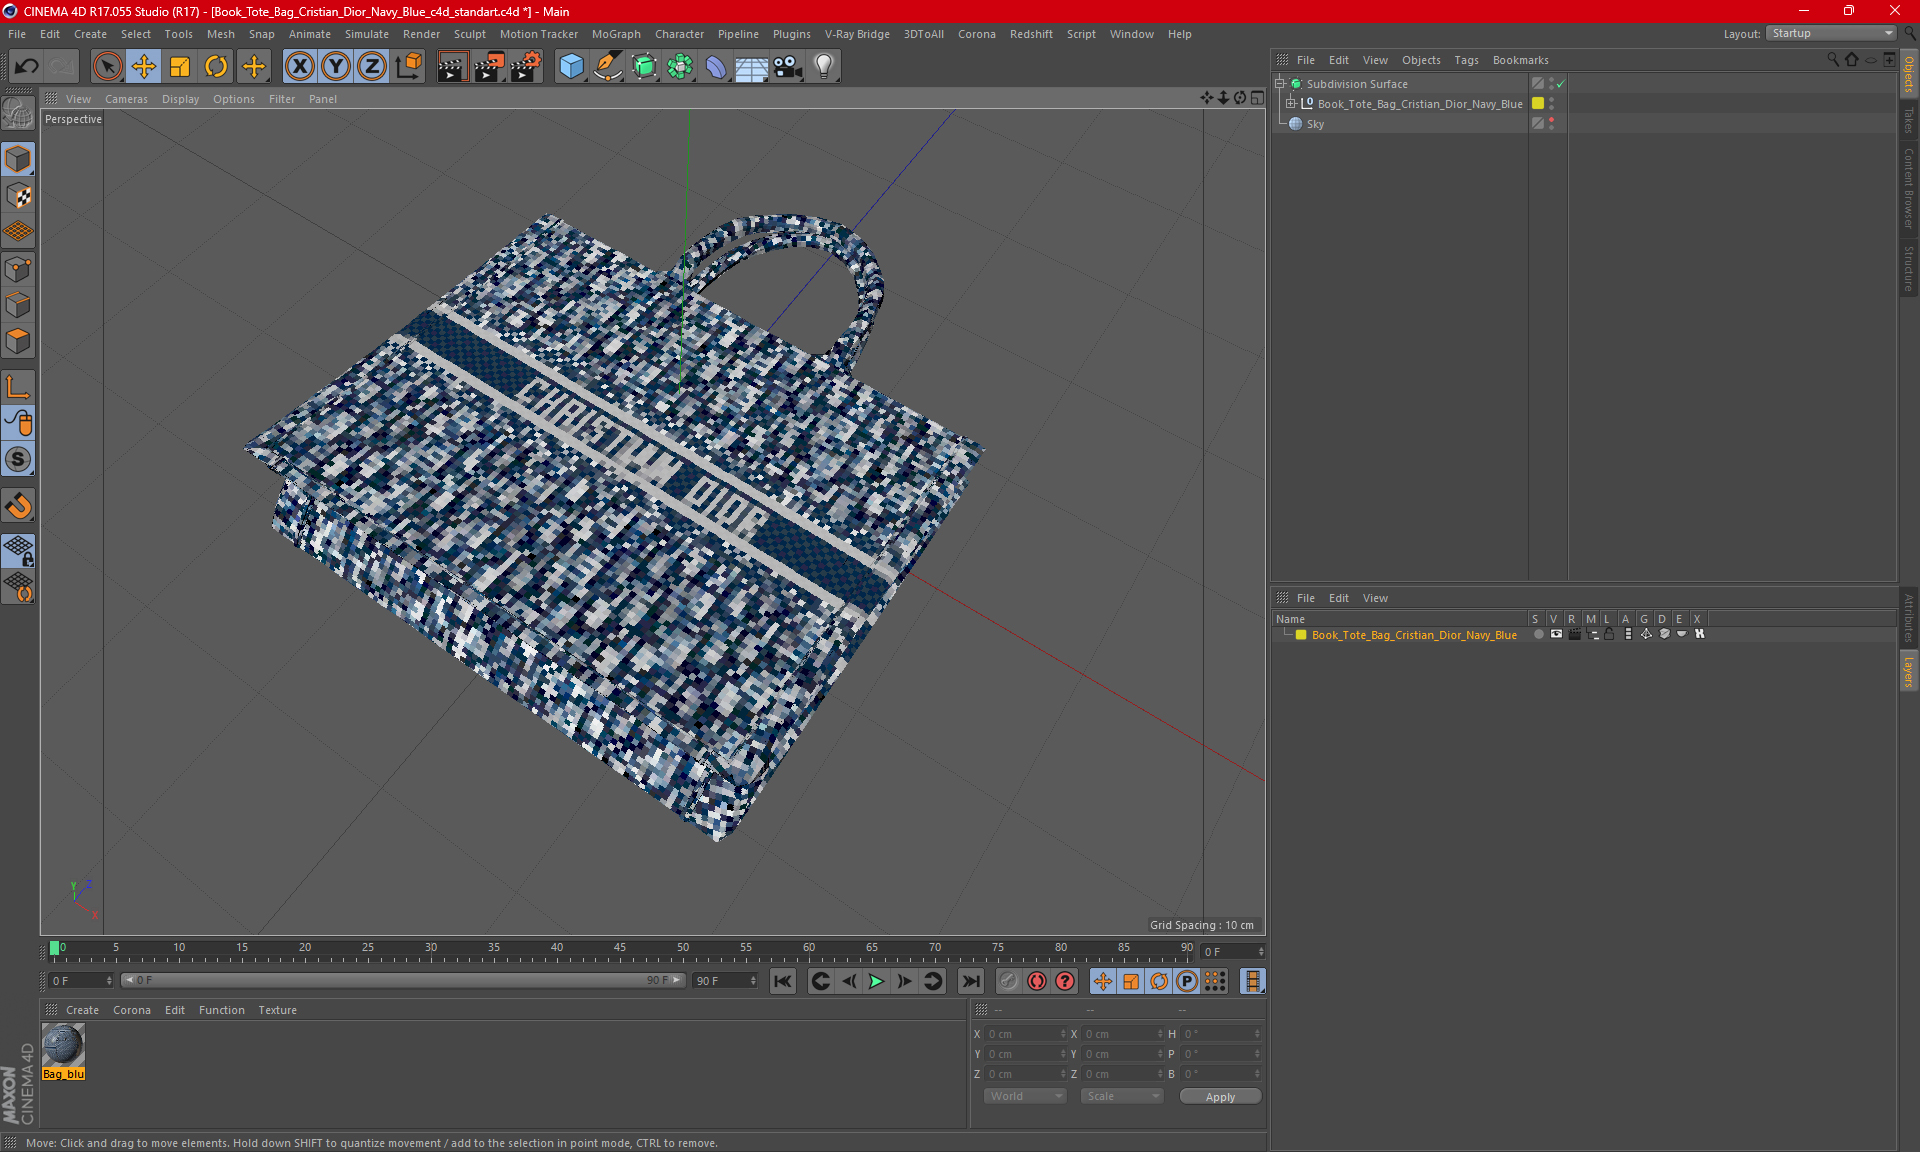Render the active view with clapperboard icon
The image size is (1920, 1152).
click(x=452, y=67)
